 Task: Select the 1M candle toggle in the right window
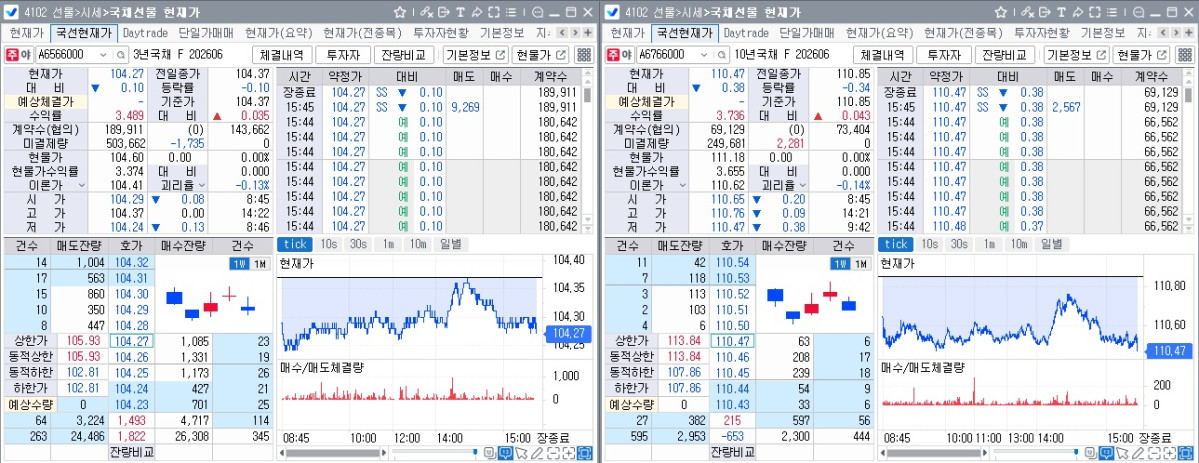point(860,264)
